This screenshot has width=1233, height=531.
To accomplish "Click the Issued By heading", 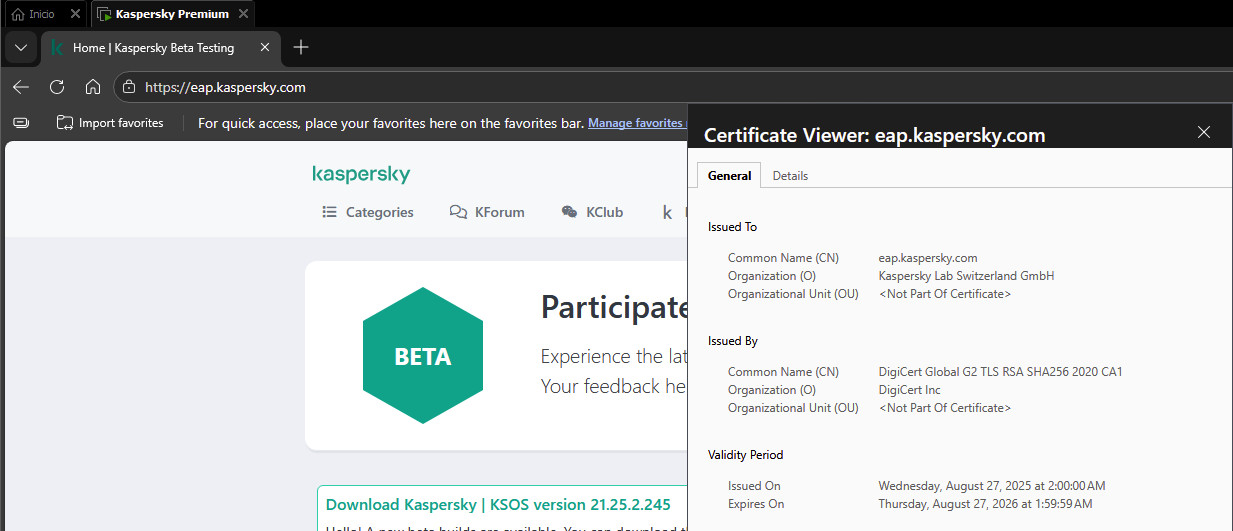I will pos(733,341).
